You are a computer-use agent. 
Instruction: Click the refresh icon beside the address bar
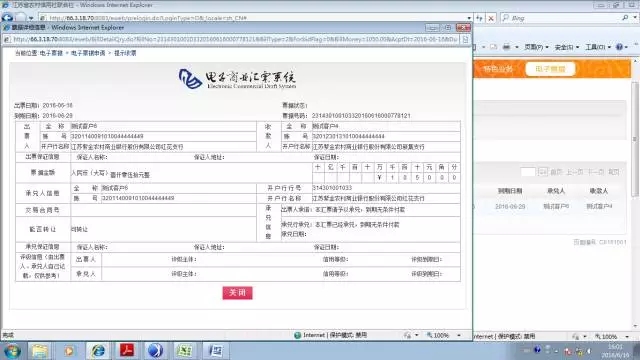click(x=480, y=18)
